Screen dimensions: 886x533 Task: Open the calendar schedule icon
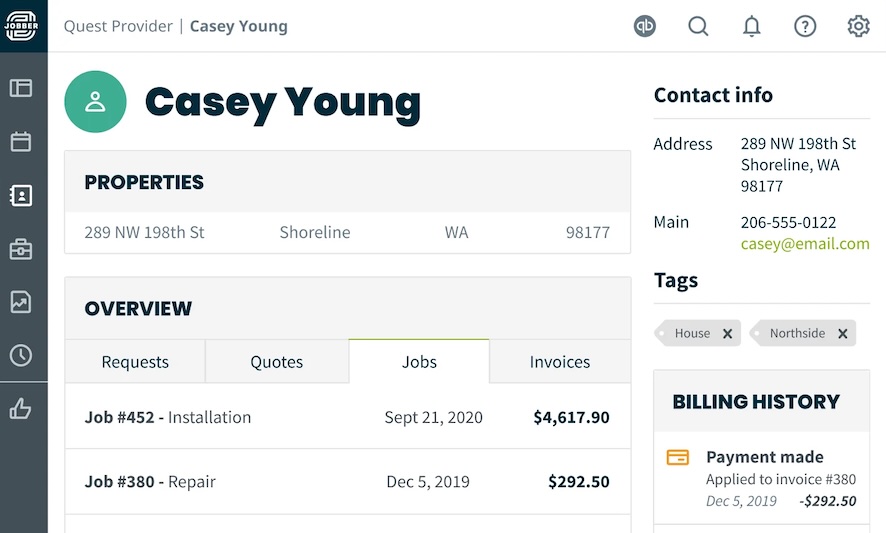21,141
